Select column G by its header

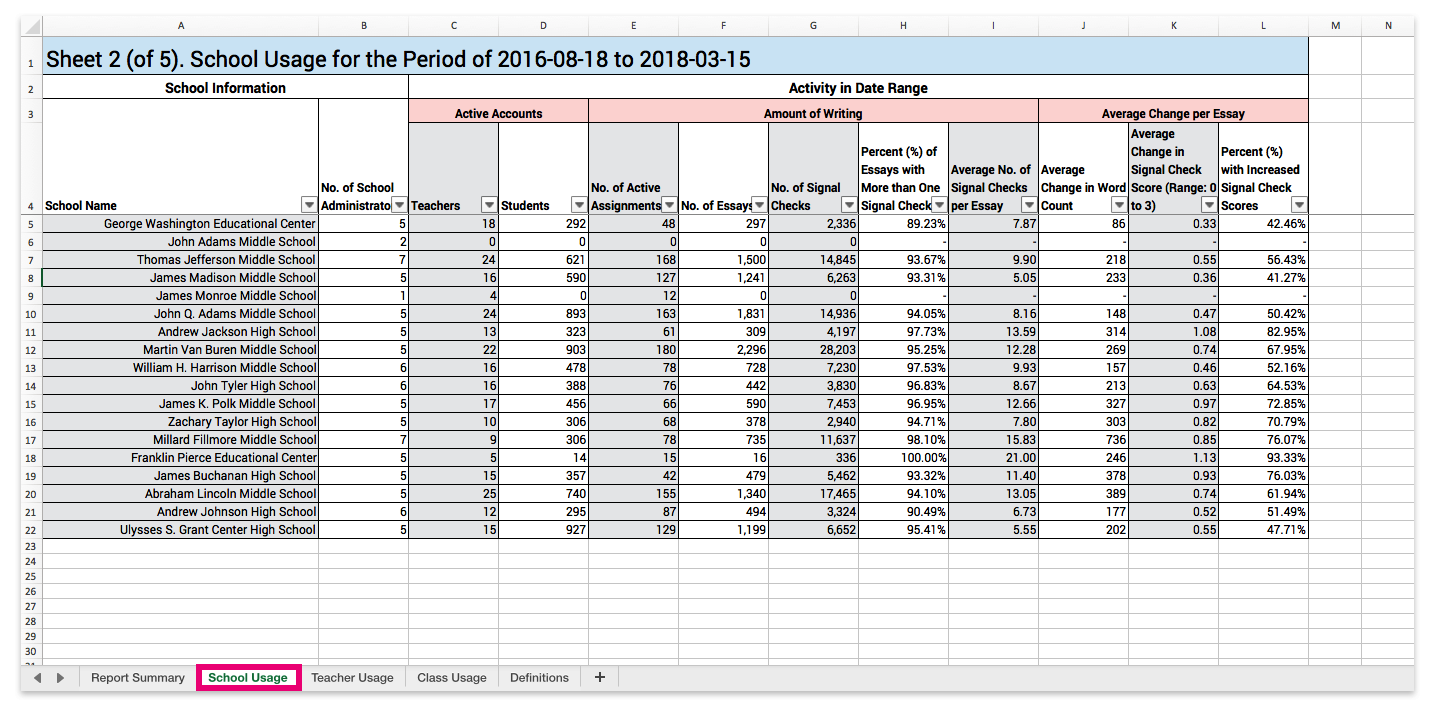pyautogui.click(x=814, y=26)
